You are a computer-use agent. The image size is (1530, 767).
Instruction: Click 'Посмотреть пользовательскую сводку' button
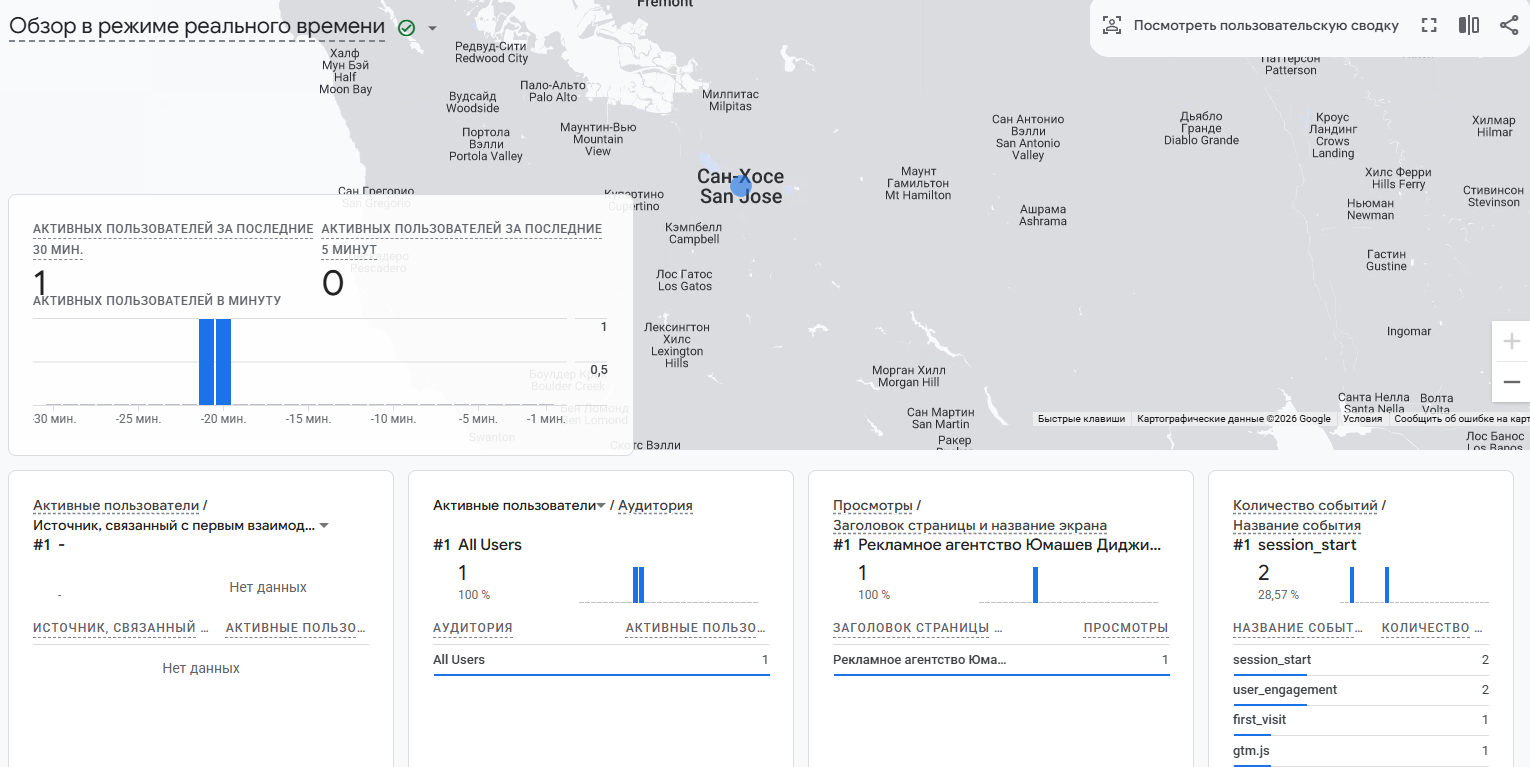click(1266, 26)
